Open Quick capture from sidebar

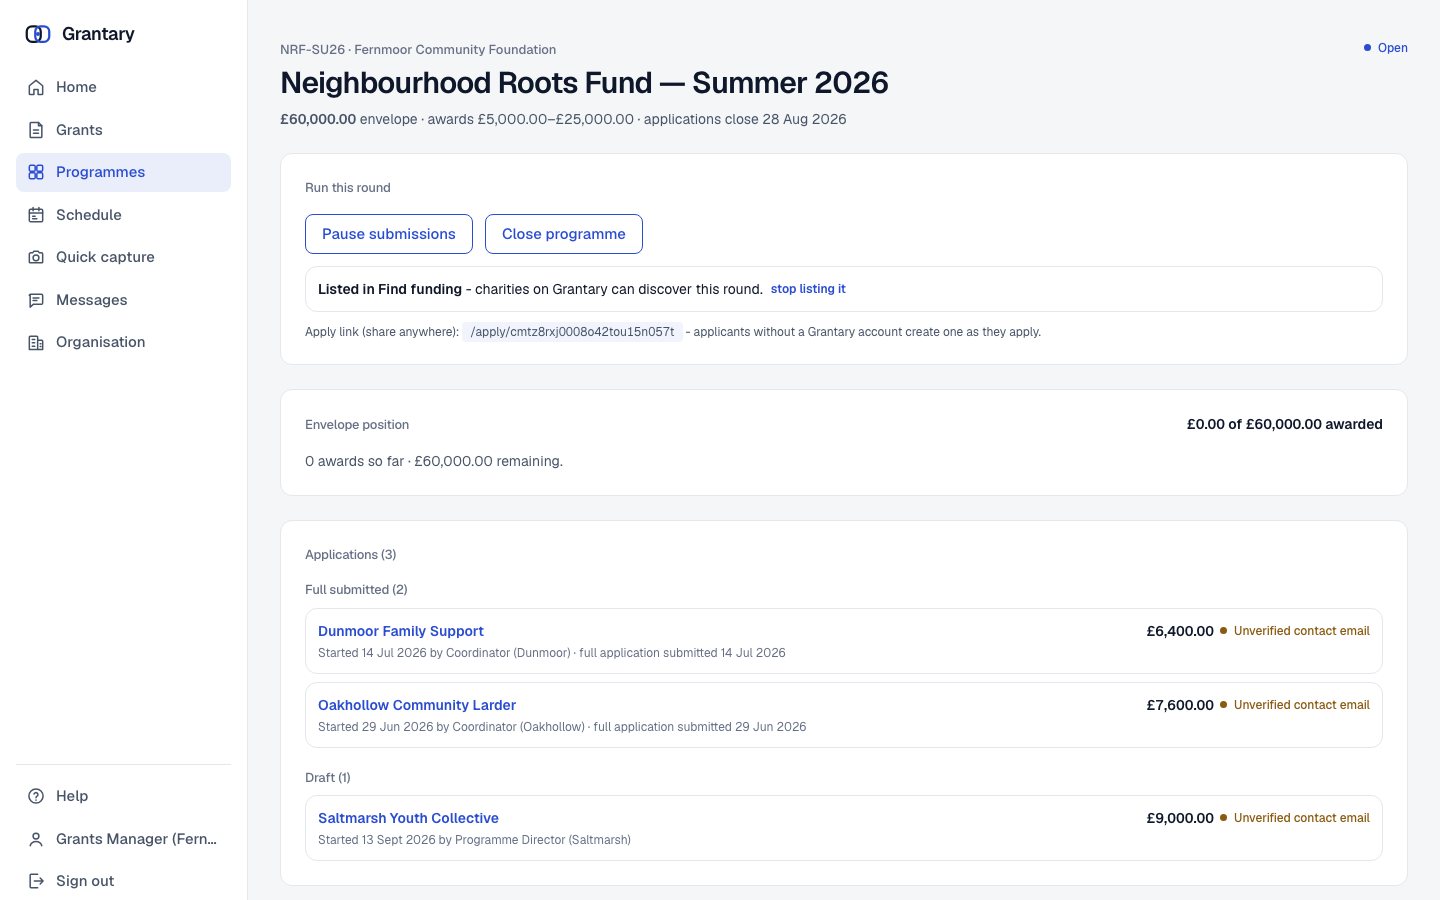point(123,257)
